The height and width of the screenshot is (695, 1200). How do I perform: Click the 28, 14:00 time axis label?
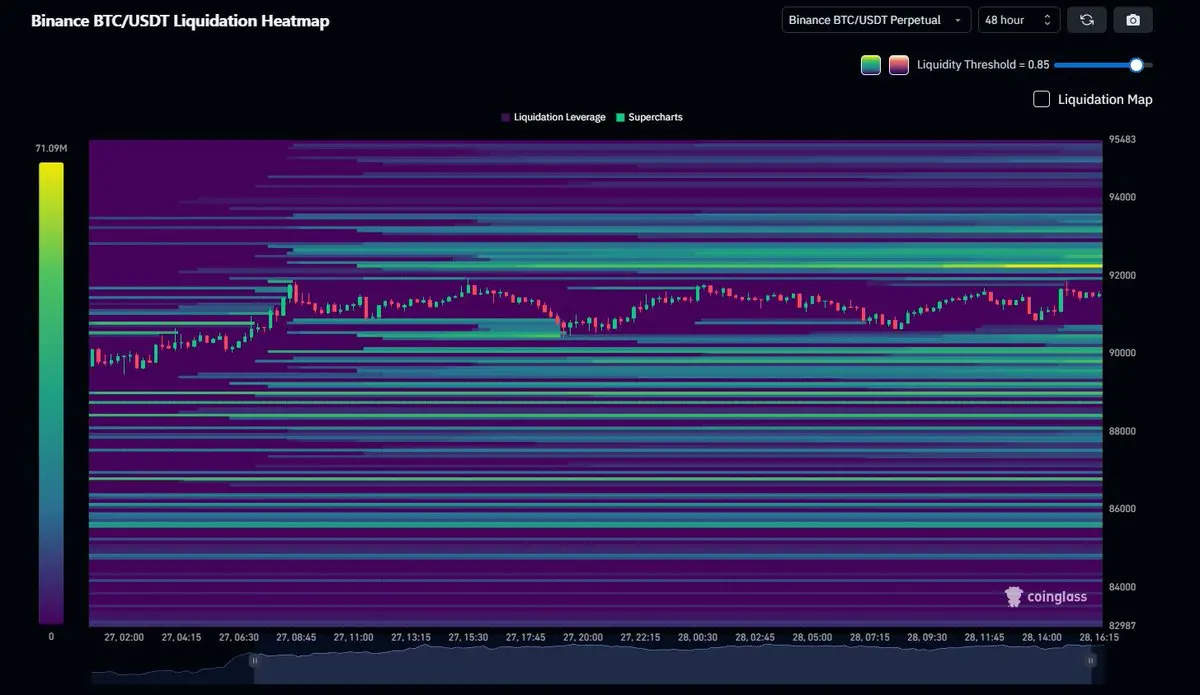(x=1042, y=637)
